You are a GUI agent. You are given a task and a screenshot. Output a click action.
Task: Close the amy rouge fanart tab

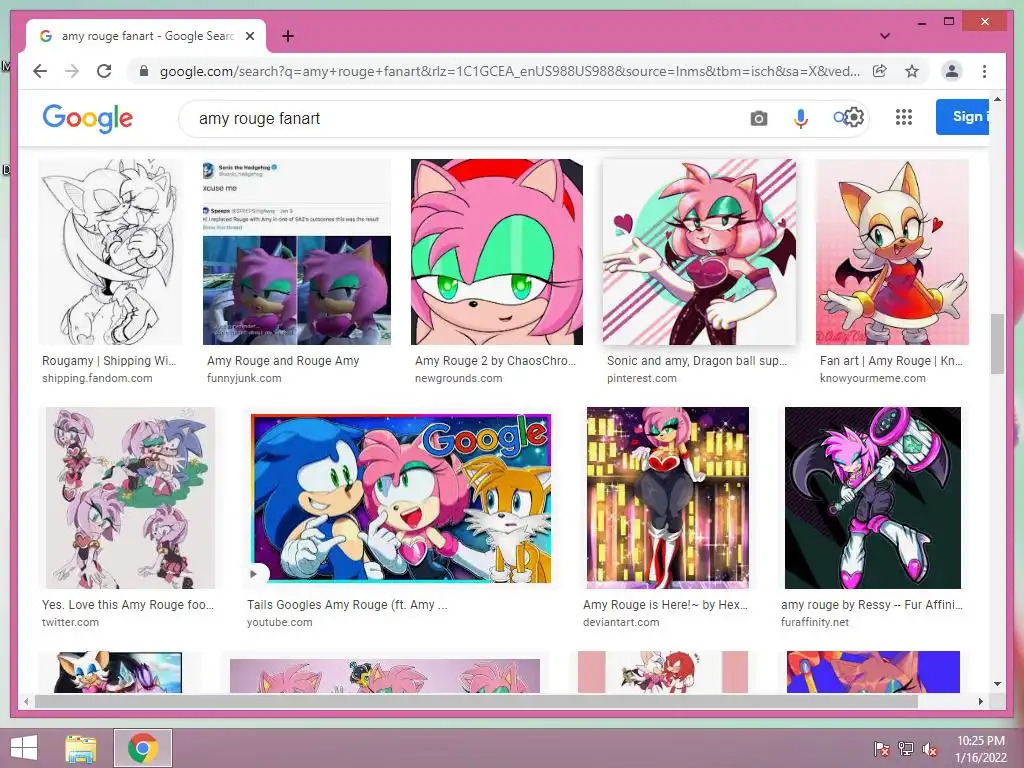point(249,36)
